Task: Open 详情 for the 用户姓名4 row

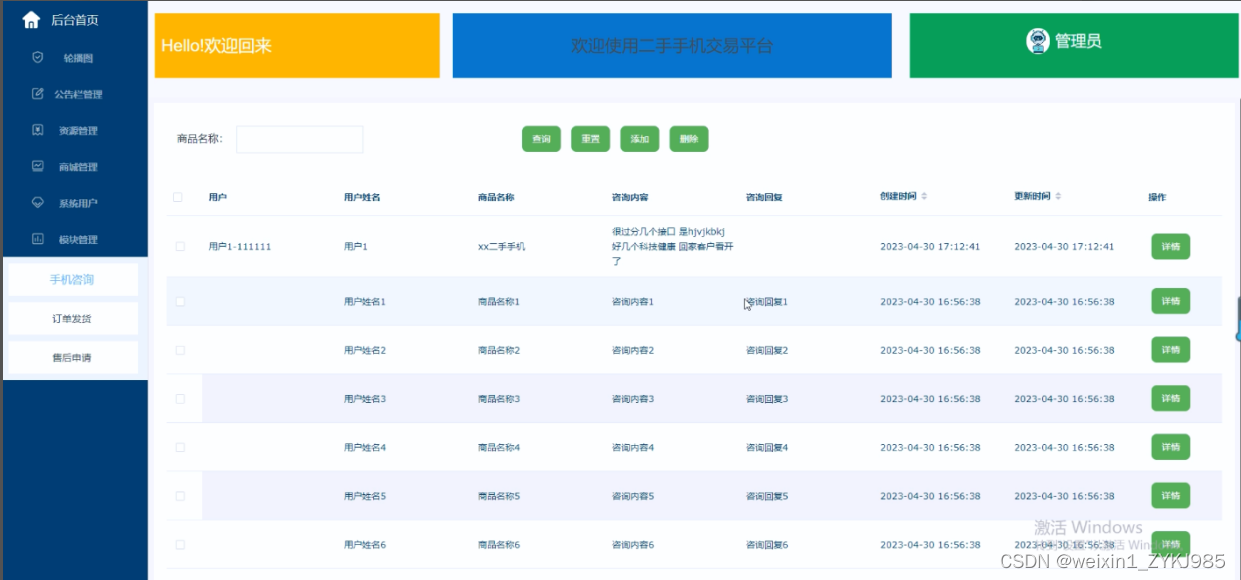Action: click(1171, 447)
